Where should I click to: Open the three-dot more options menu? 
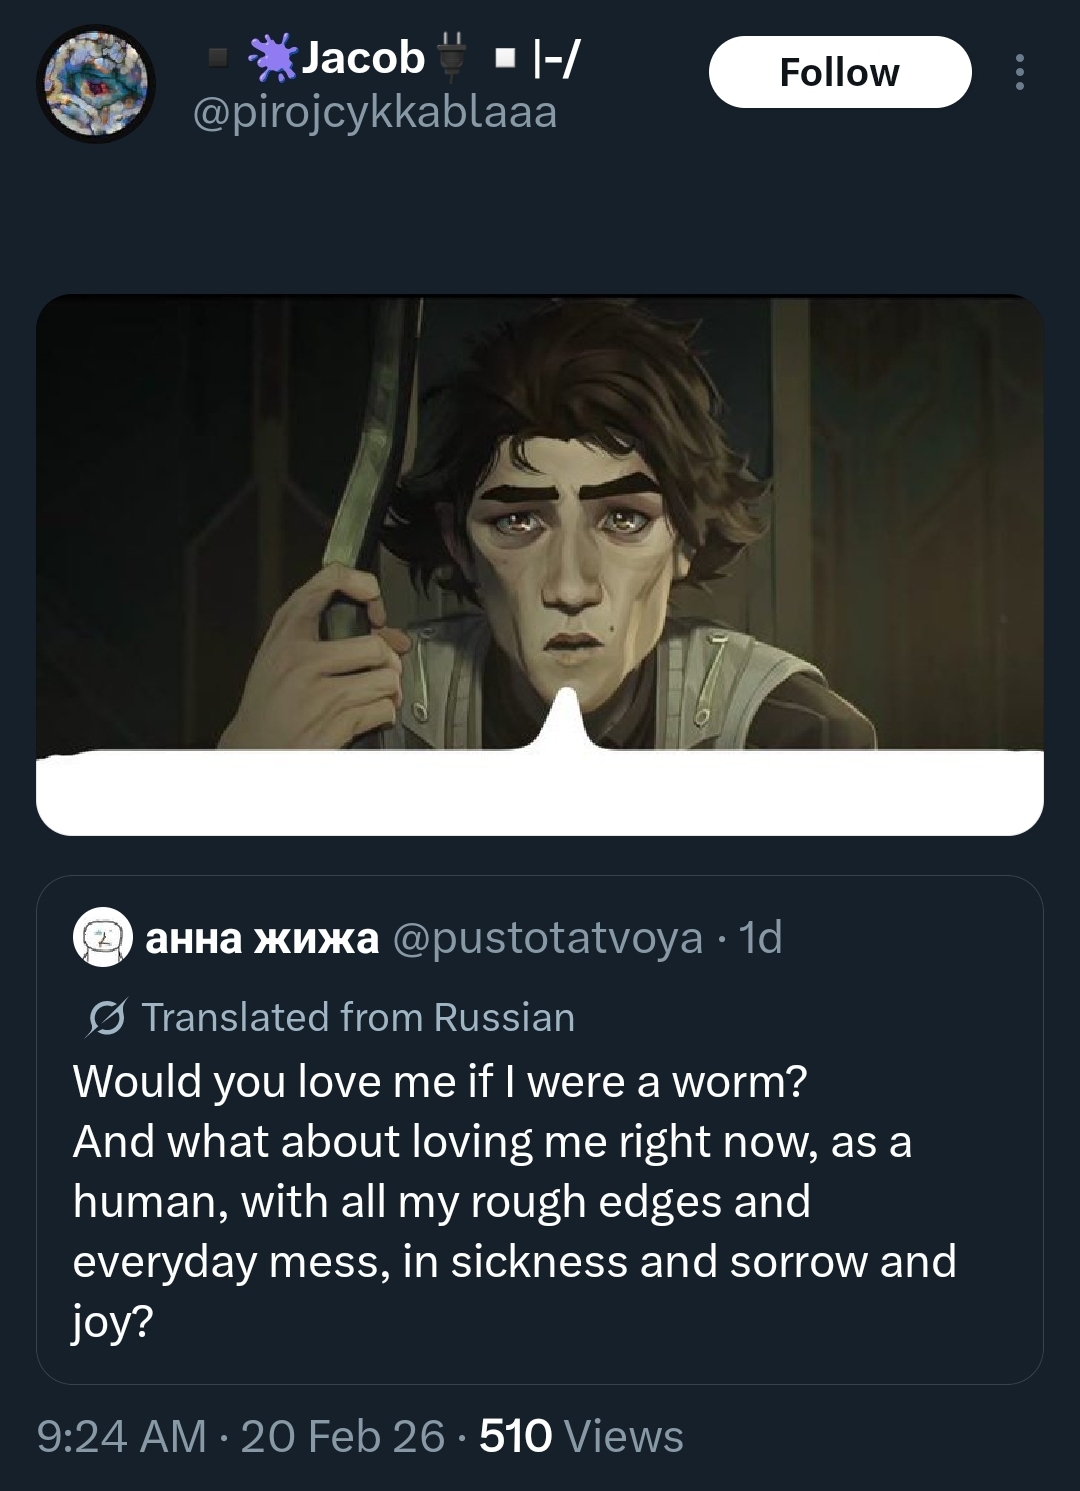[x=1019, y=72]
